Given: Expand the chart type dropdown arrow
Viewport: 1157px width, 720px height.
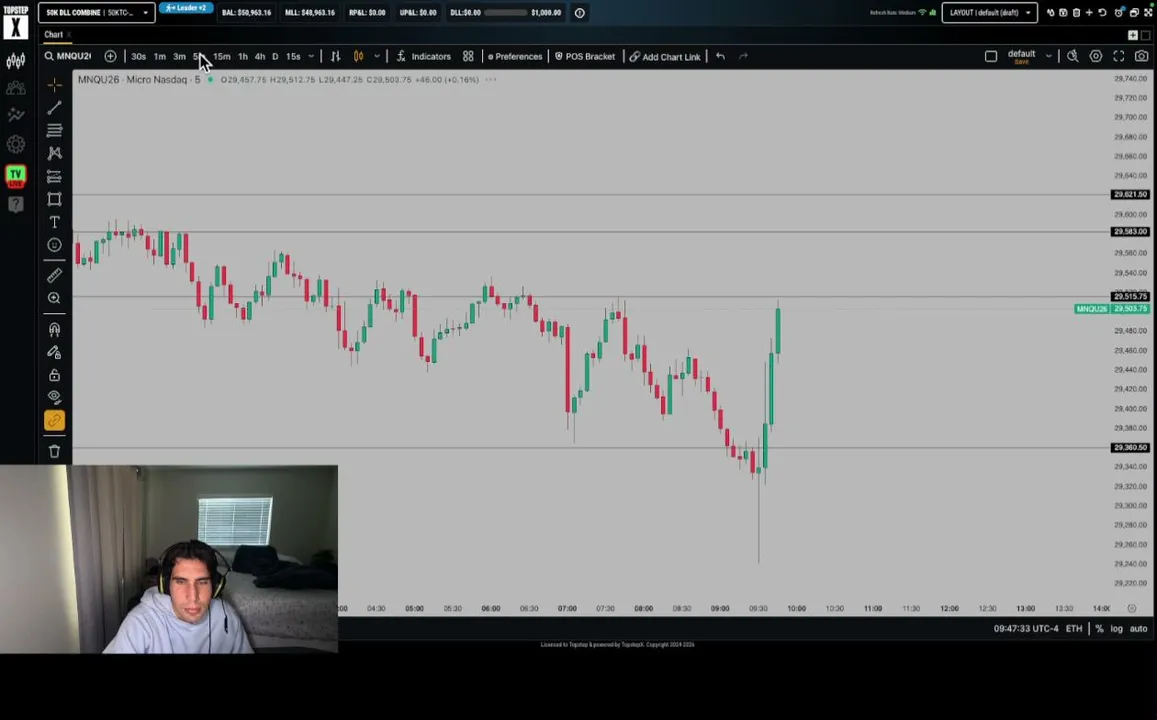Looking at the screenshot, I should click(377, 57).
